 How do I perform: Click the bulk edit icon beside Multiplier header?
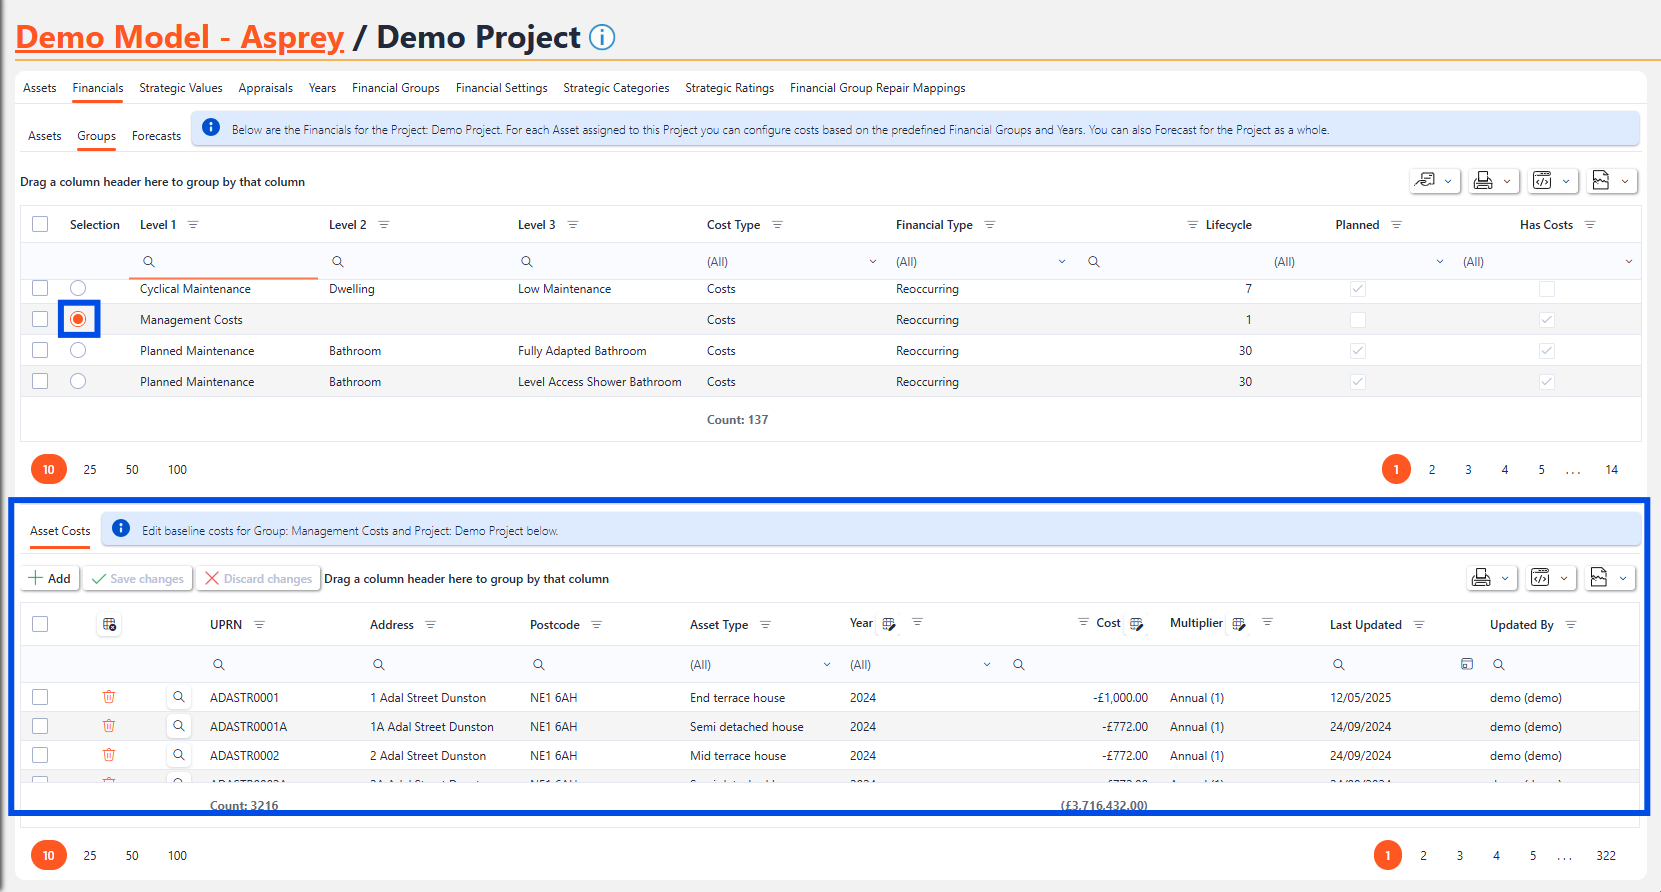1239,624
